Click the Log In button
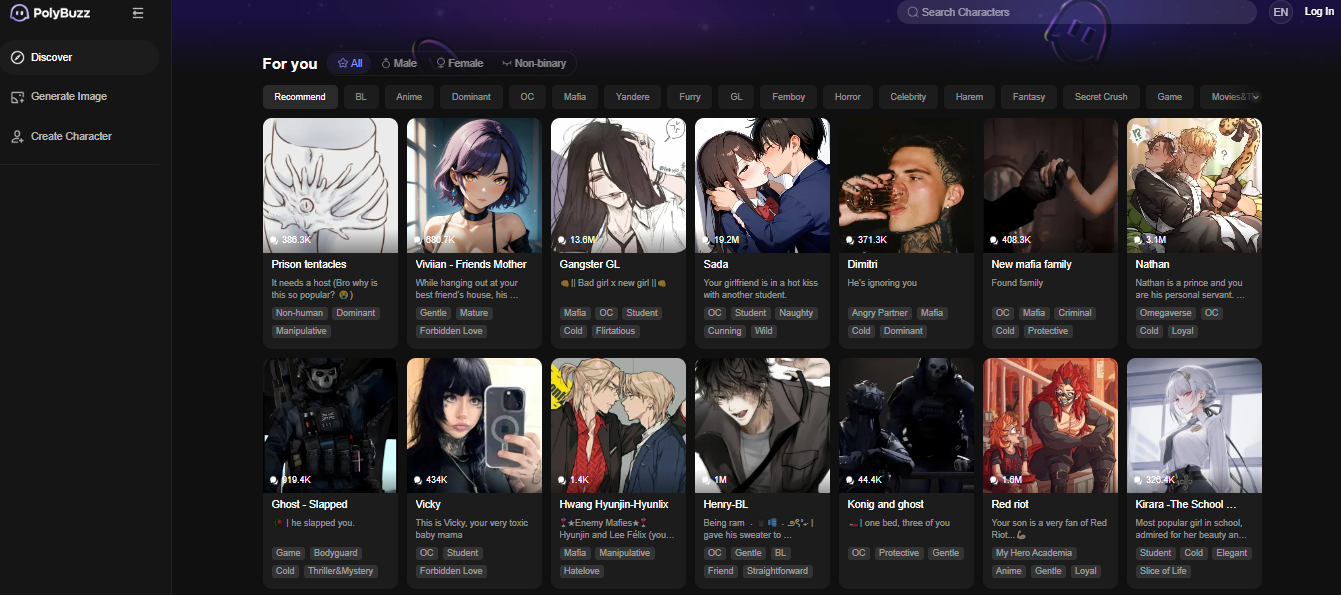This screenshot has height=595, width=1341. click(x=1319, y=12)
